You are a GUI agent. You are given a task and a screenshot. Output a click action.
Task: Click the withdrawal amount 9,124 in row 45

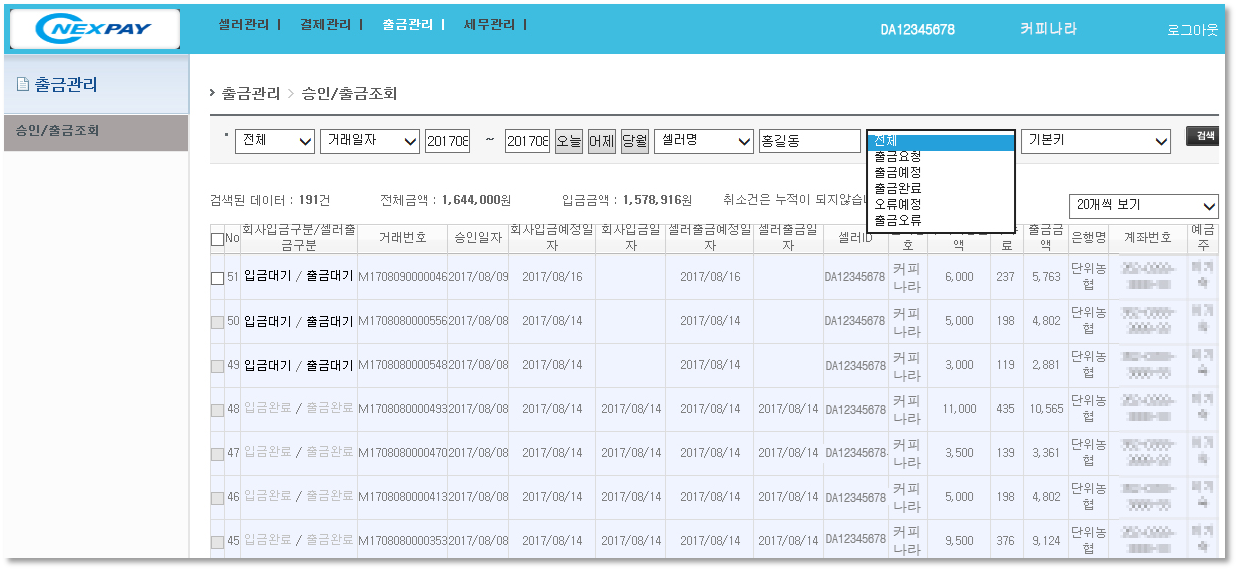pos(1045,541)
